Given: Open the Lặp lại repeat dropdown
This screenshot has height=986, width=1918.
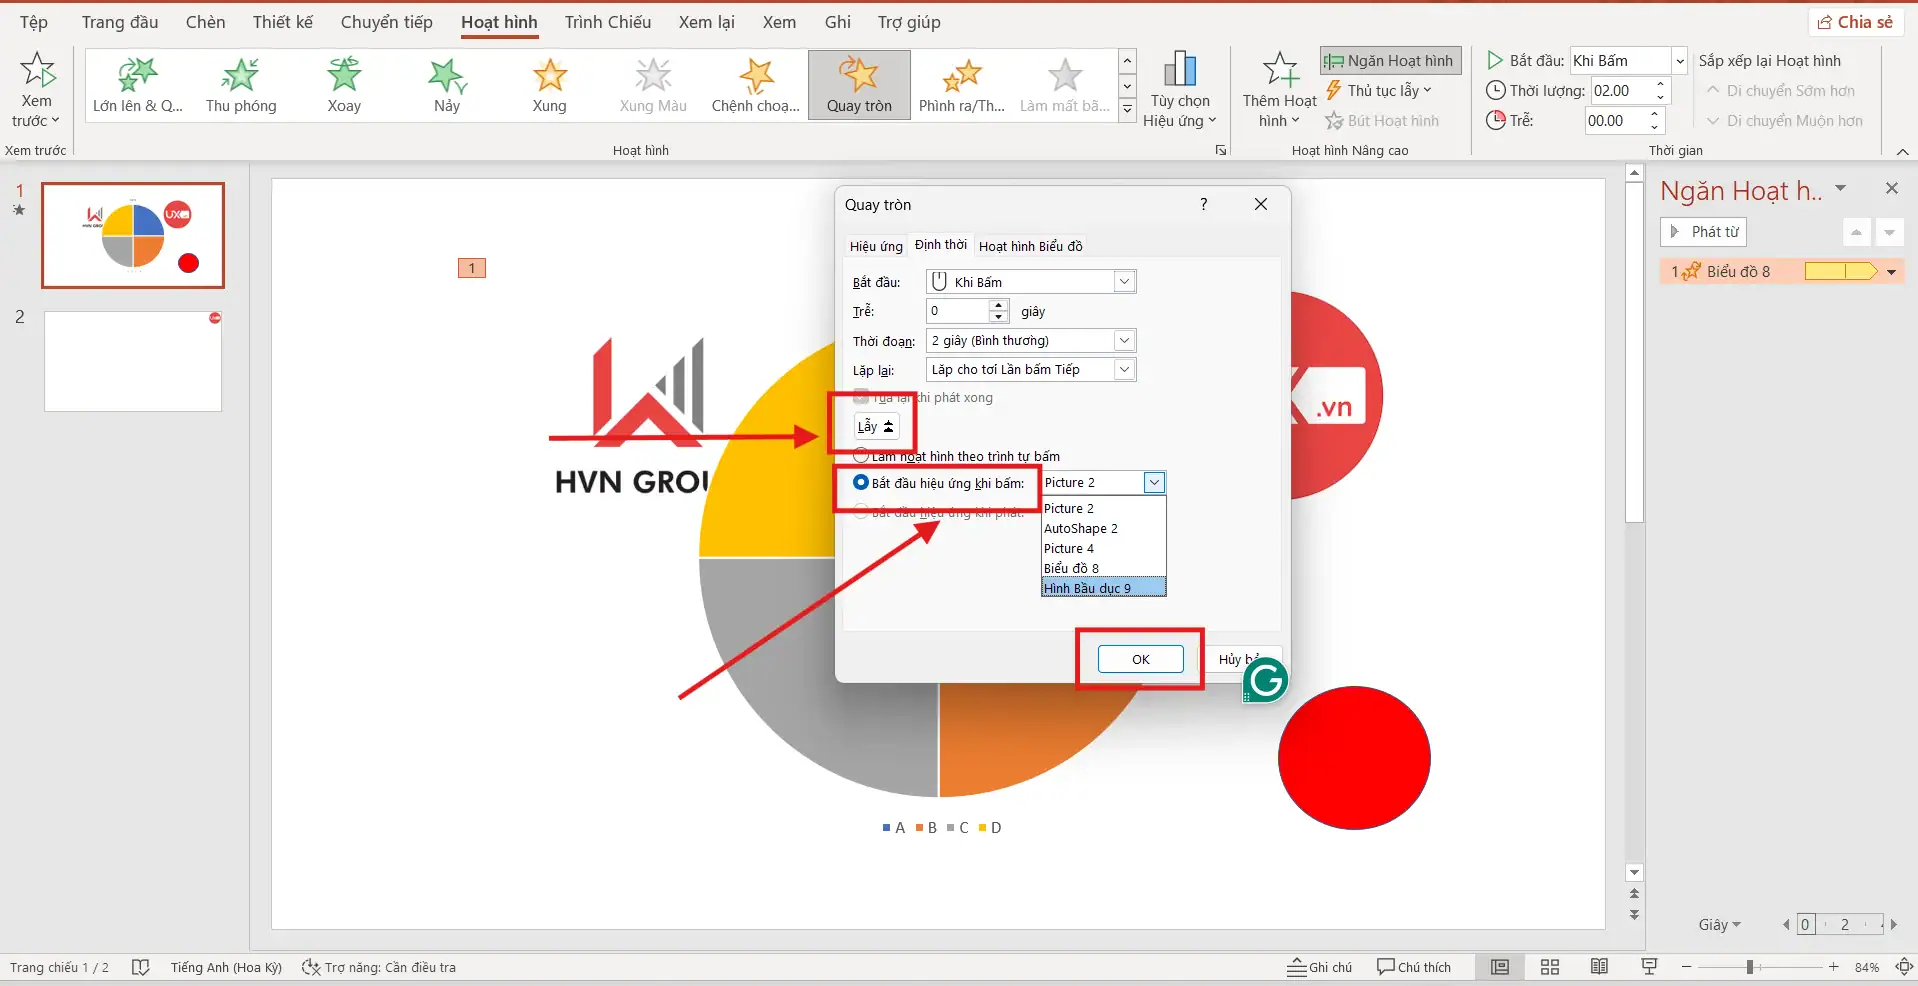Looking at the screenshot, I should [x=1124, y=370].
